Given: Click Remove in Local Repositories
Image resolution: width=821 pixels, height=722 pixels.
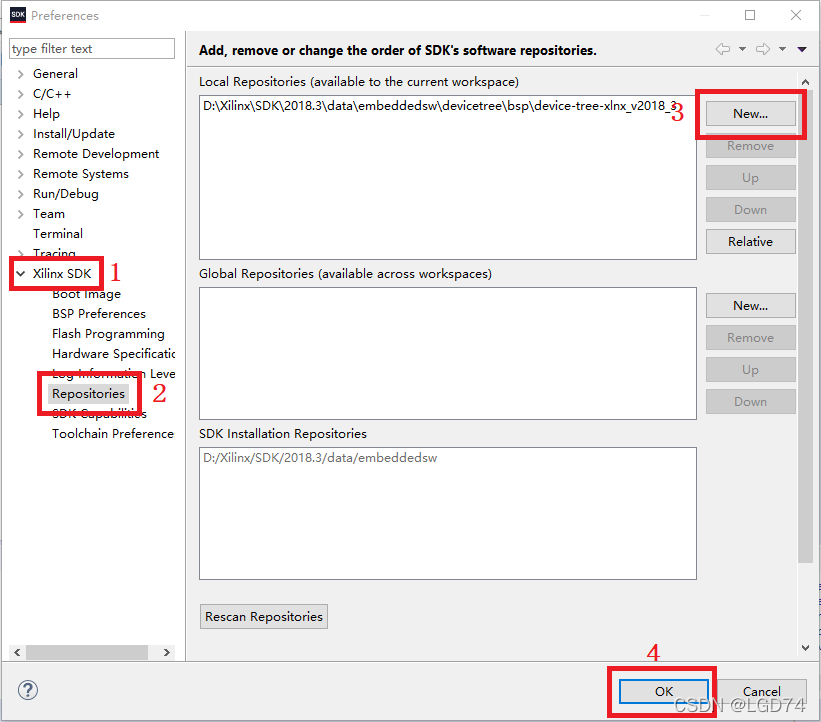Looking at the screenshot, I should 750,146.
